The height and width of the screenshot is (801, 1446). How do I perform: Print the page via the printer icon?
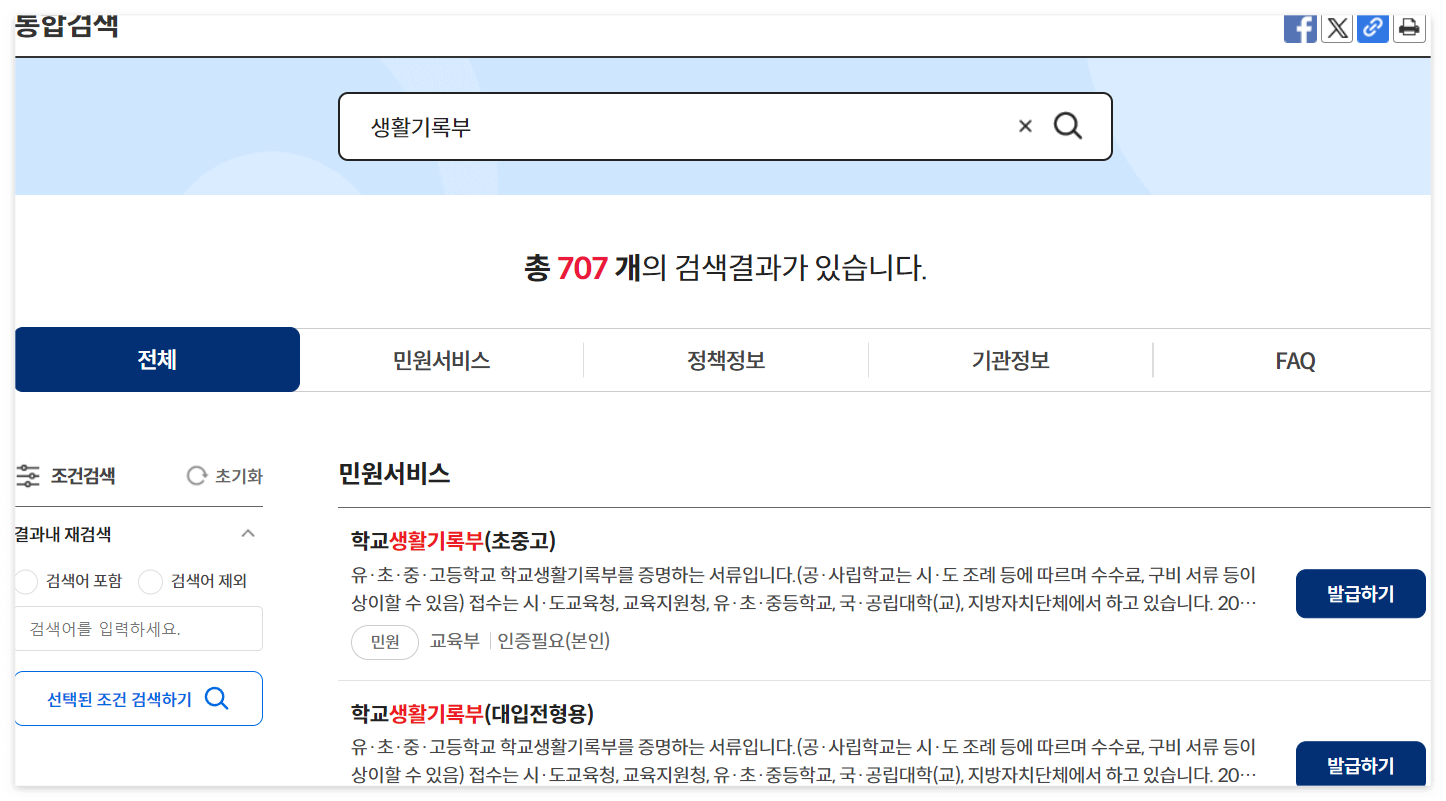click(x=1409, y=27)
